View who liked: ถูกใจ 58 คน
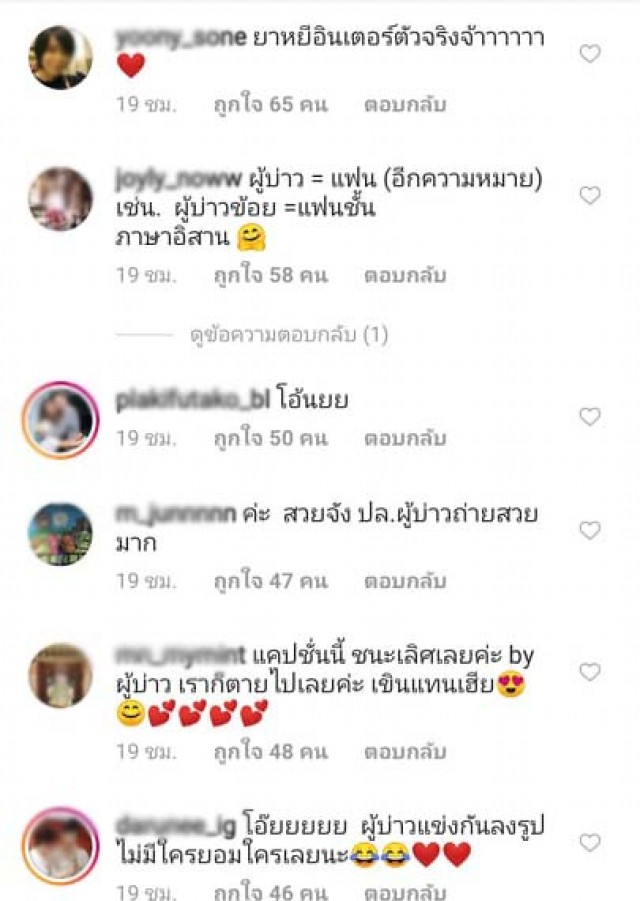The width and height of the screenshot is (640, 901). (x=271, y=275)
